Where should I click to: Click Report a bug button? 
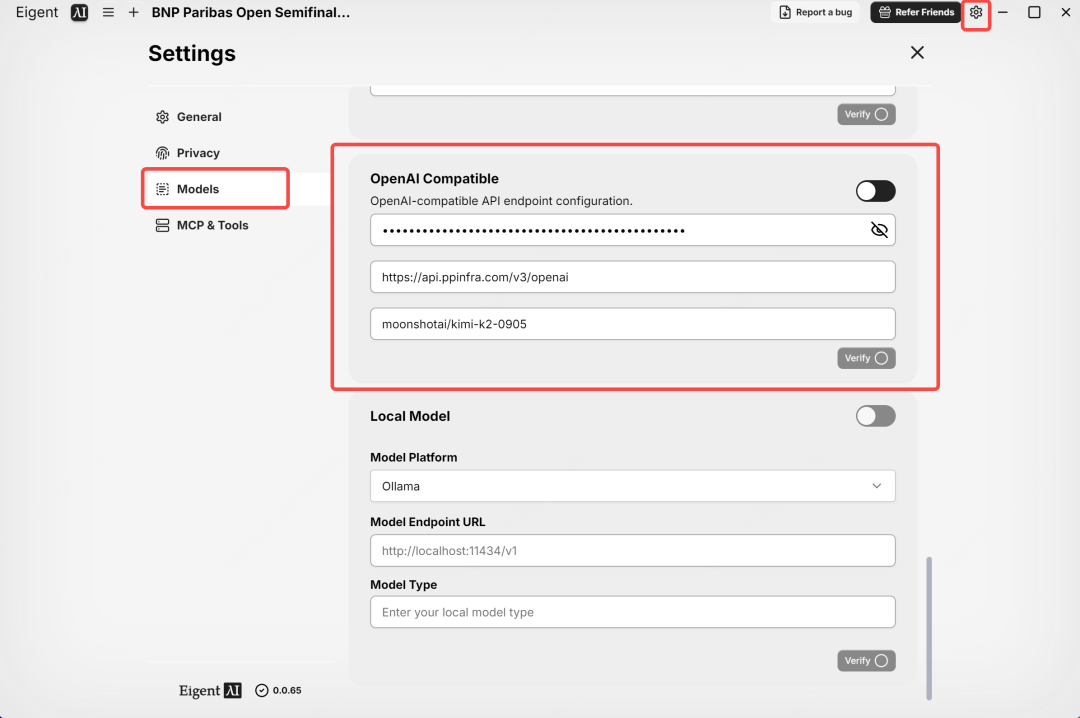click(816, 12)
